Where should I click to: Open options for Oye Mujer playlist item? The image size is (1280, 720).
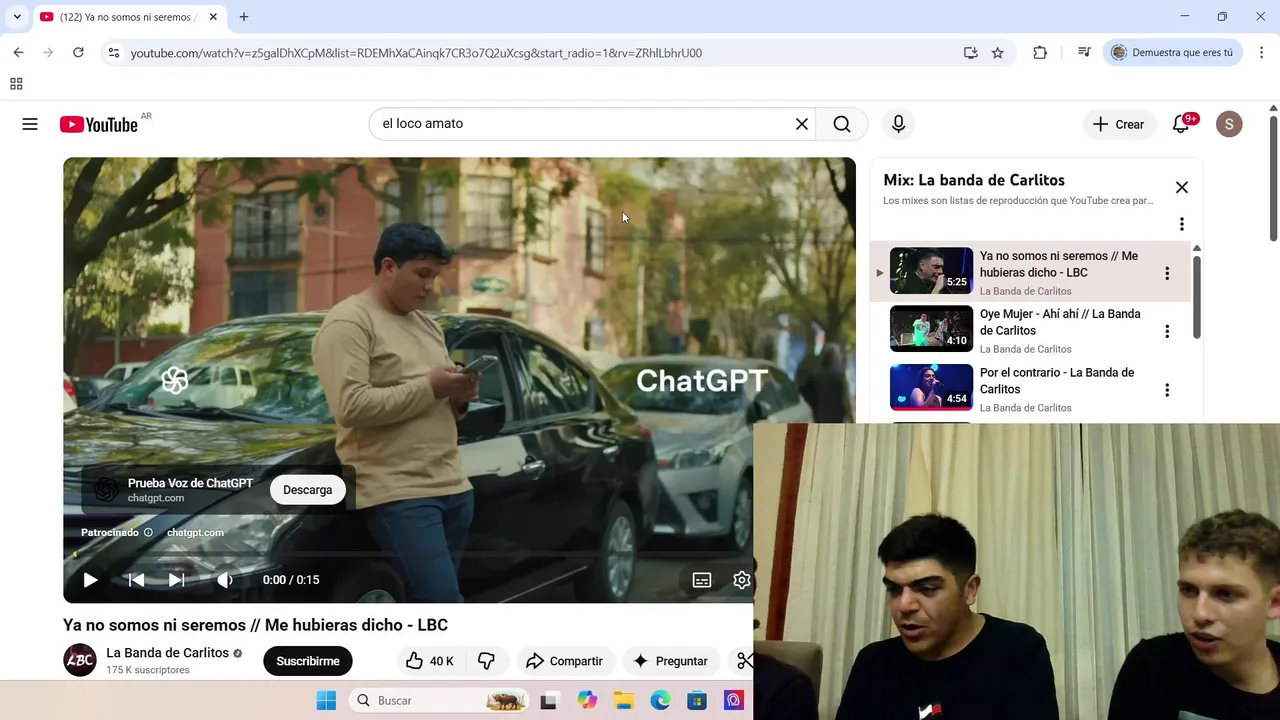[x=1166, y=331]
